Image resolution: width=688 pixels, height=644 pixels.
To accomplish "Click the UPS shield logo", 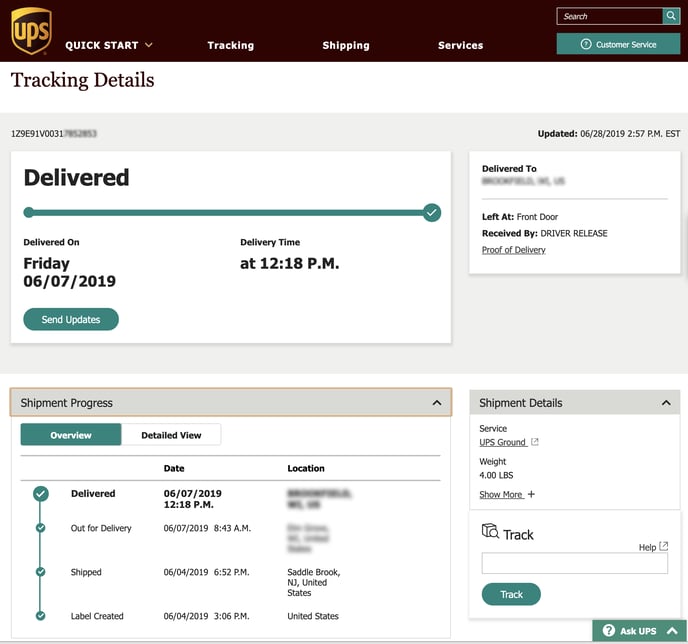I will click(32, 31).
